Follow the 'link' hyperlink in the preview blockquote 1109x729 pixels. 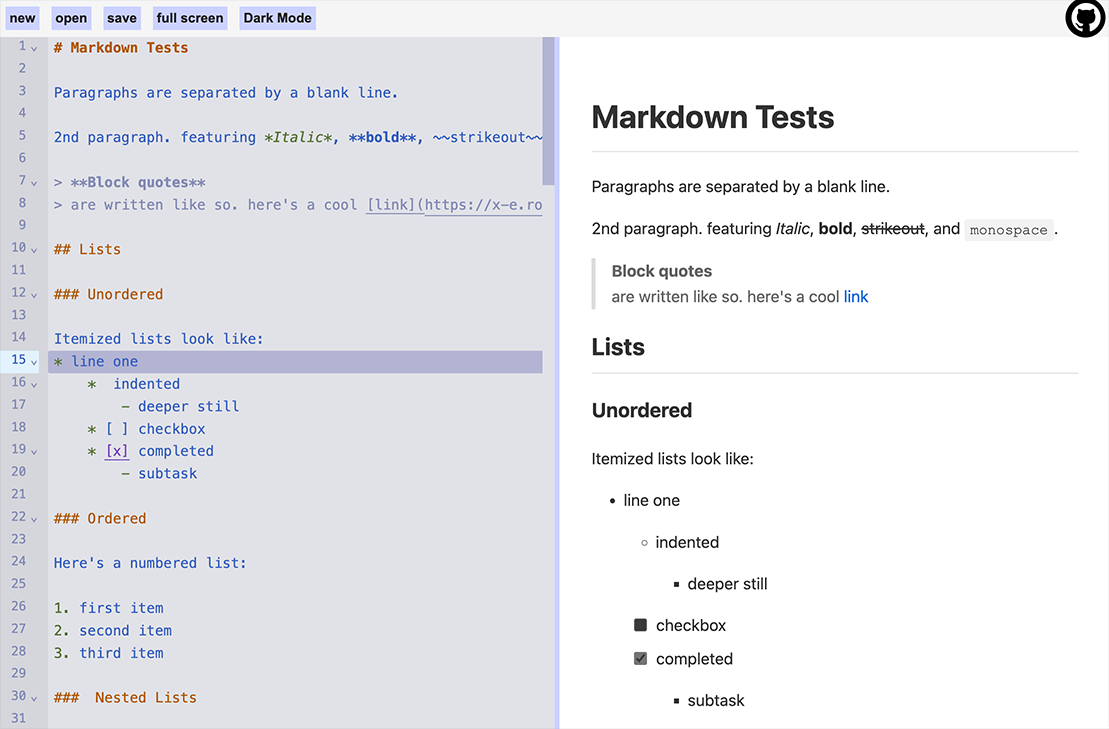(856, 297)
